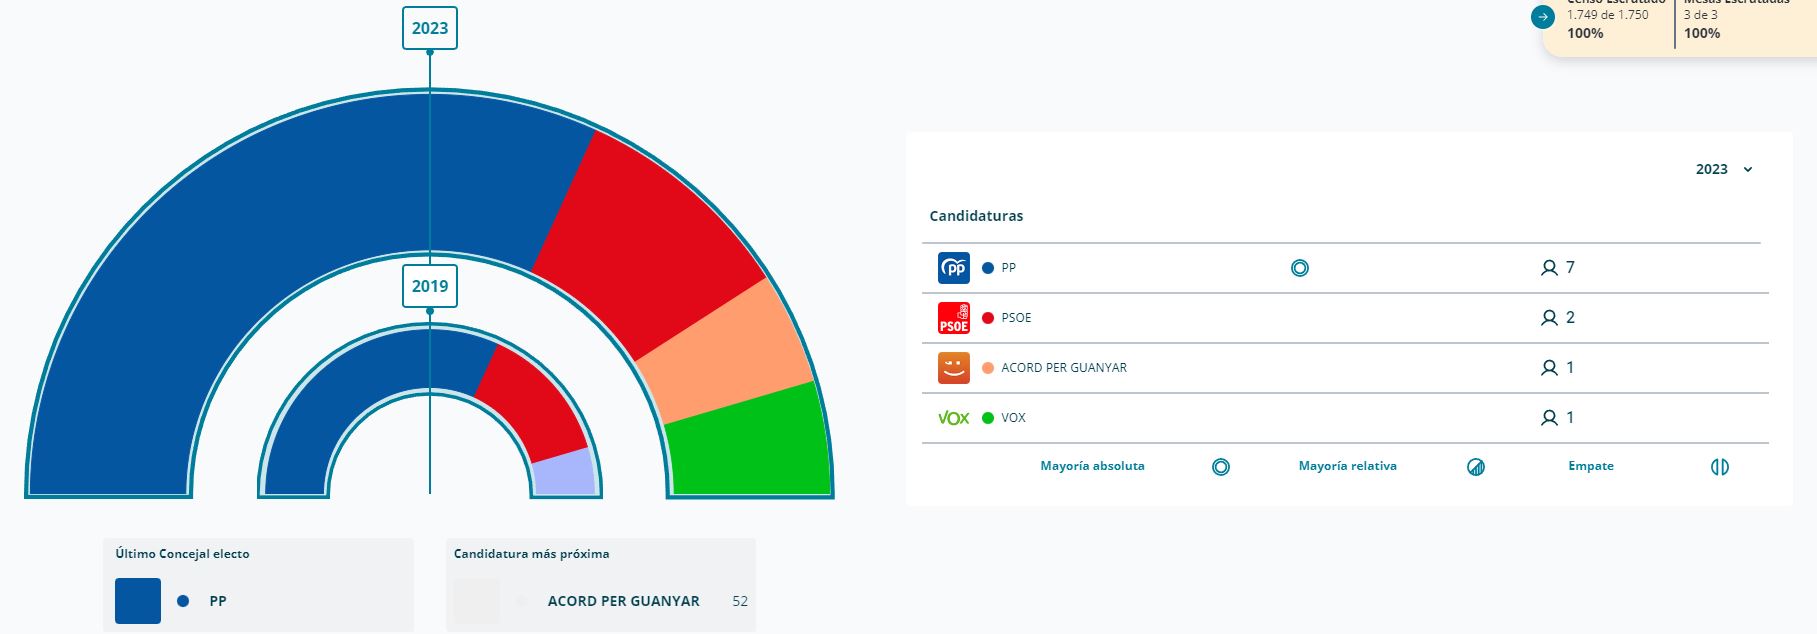Click the green VOX segment of the 2023 arc

[750, 445]
